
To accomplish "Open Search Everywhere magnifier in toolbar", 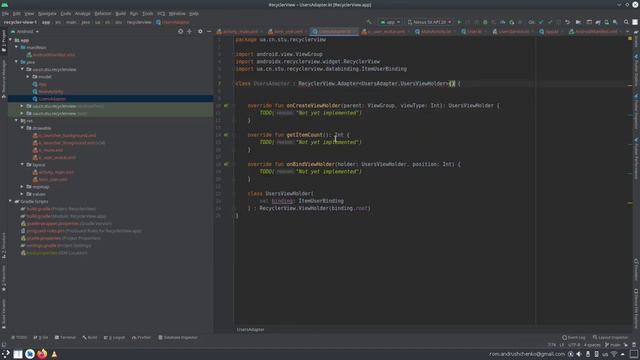I will 626,22.
